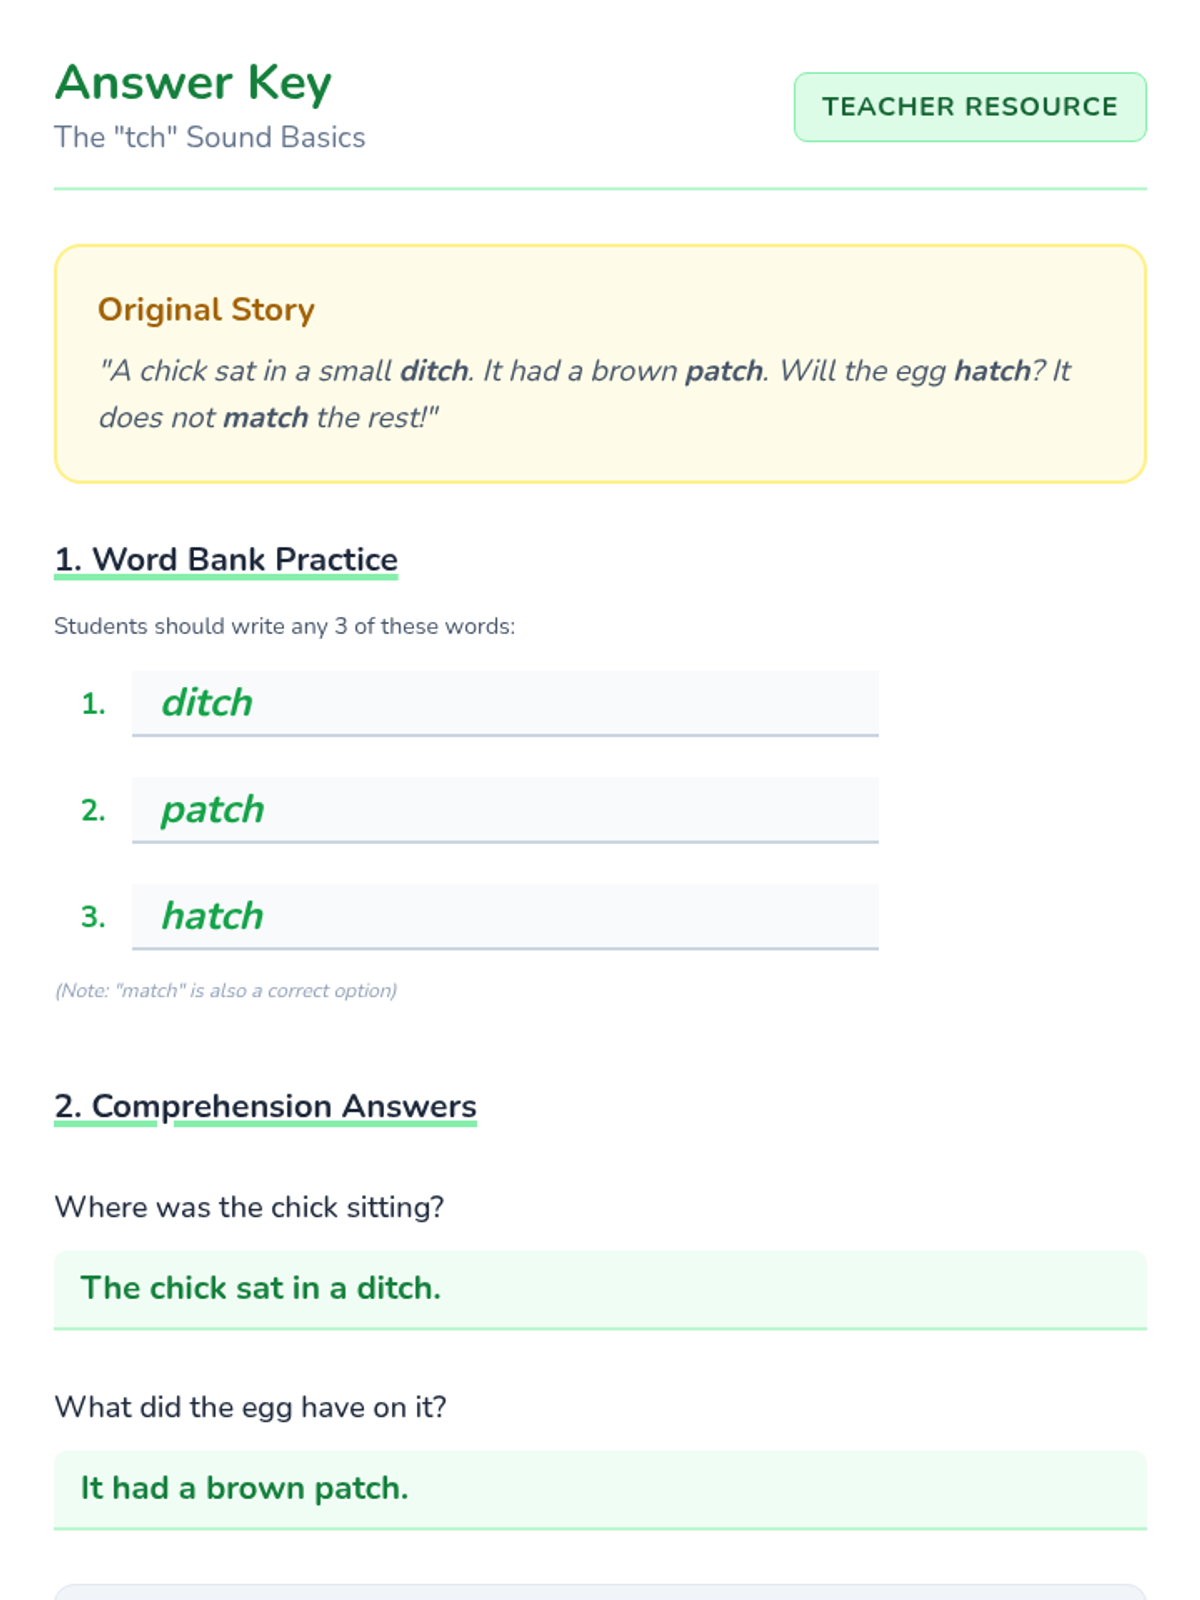Screen dimensions: 1200x1600
Task: Click the third answer line containing "hatch"
Action: pos(505,916)
